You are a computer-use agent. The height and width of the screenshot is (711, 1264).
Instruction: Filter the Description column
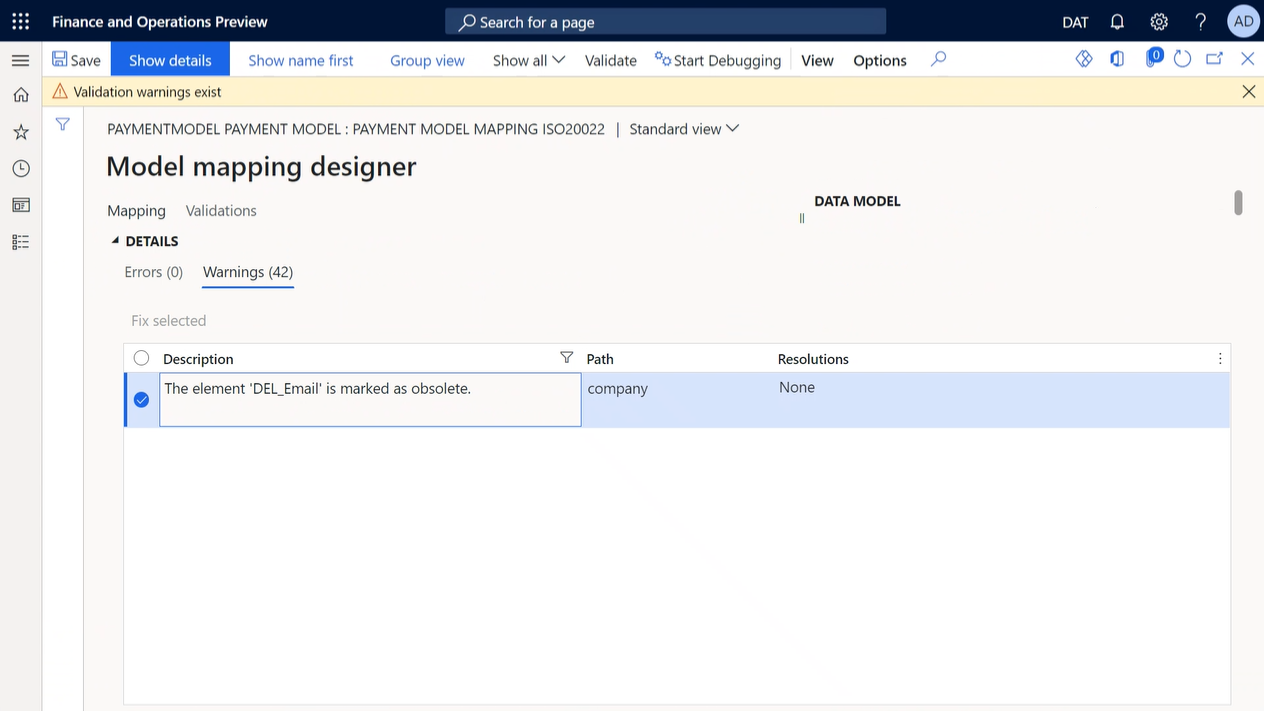point(566,357)
